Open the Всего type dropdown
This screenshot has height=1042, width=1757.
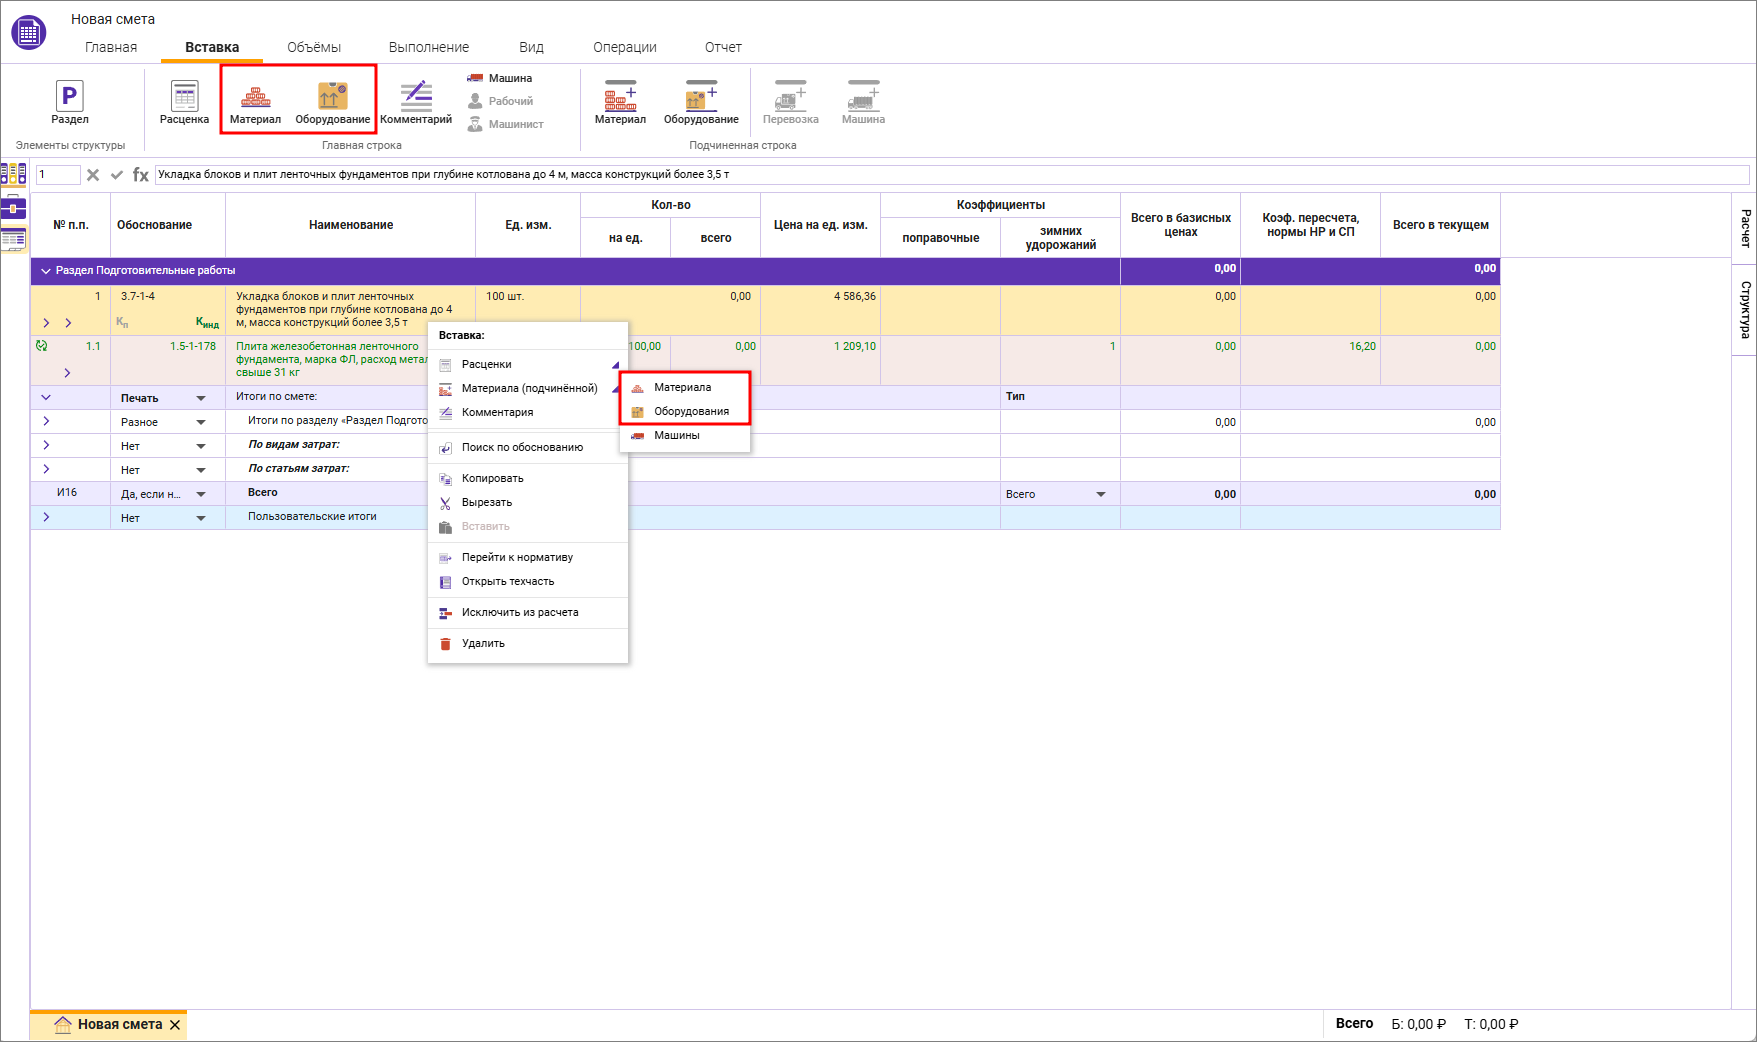(1101, 494)
